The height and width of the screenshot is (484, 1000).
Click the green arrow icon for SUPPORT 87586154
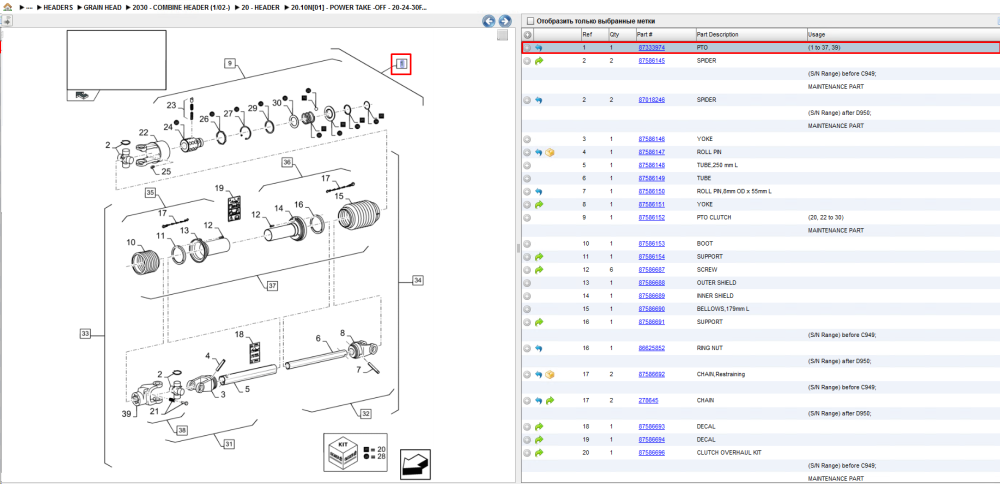[539, 256]
